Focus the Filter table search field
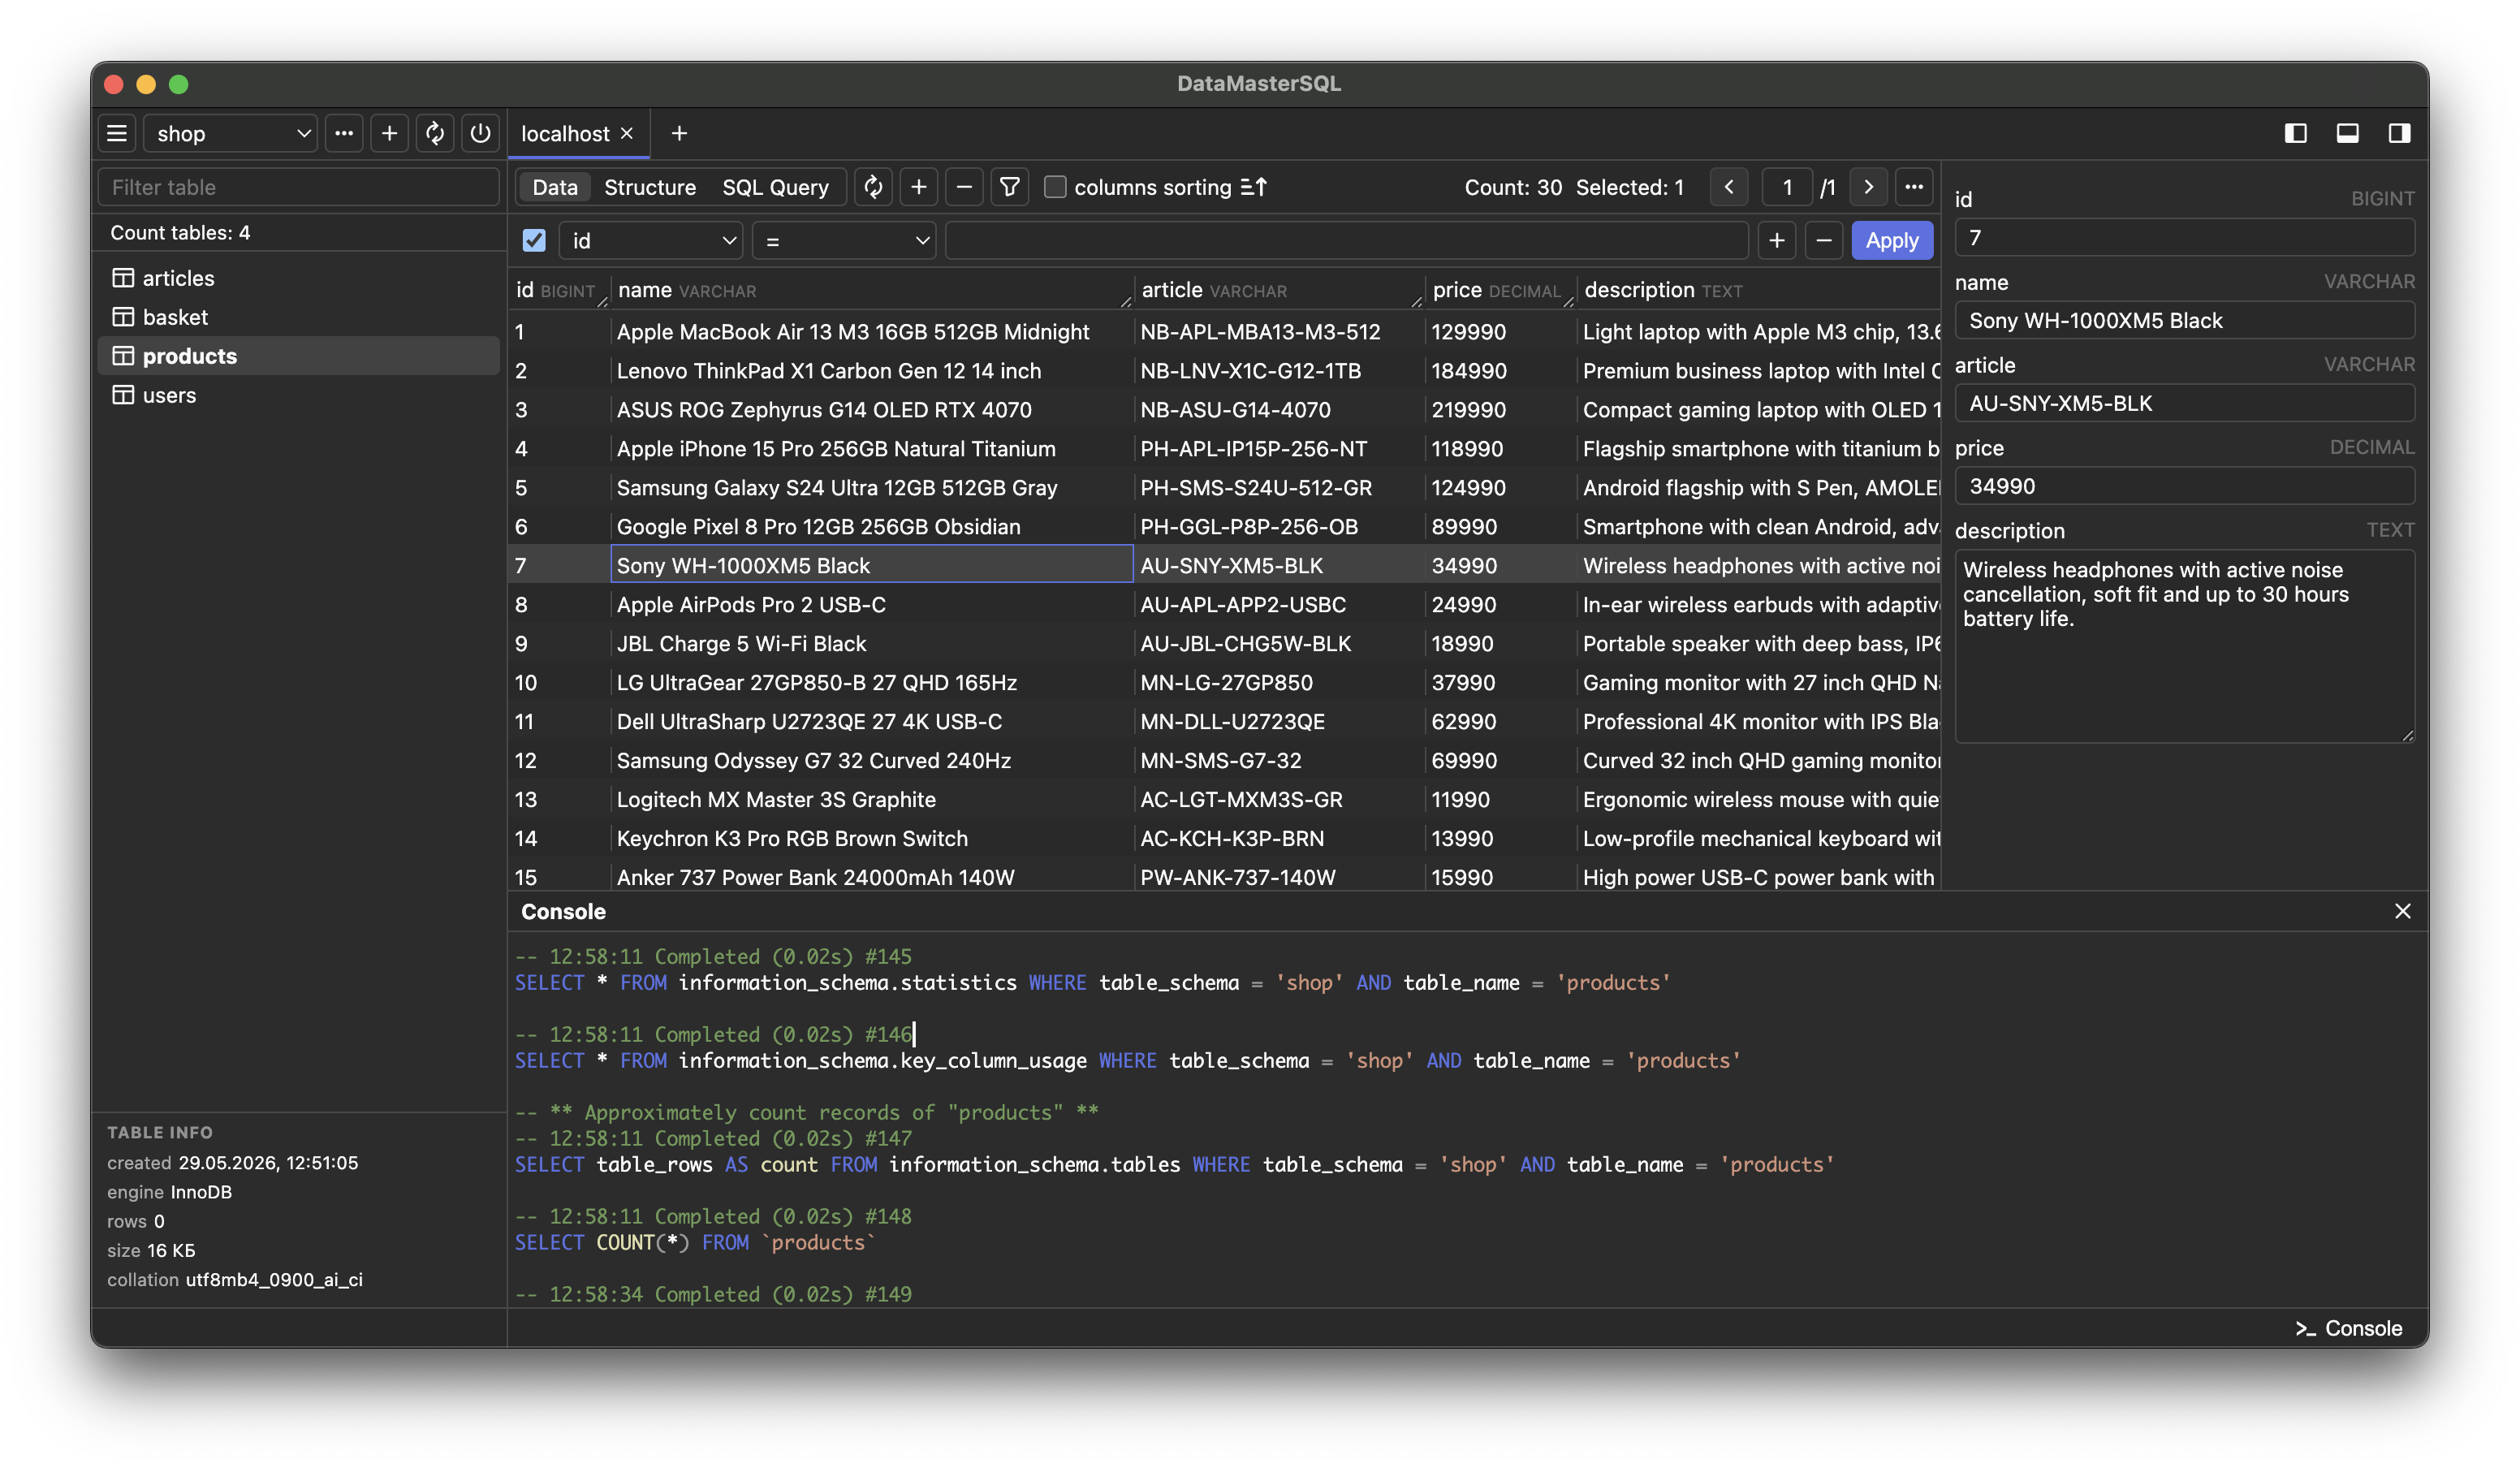This screenshot has width=2520, height=1468. pos(299,187)
